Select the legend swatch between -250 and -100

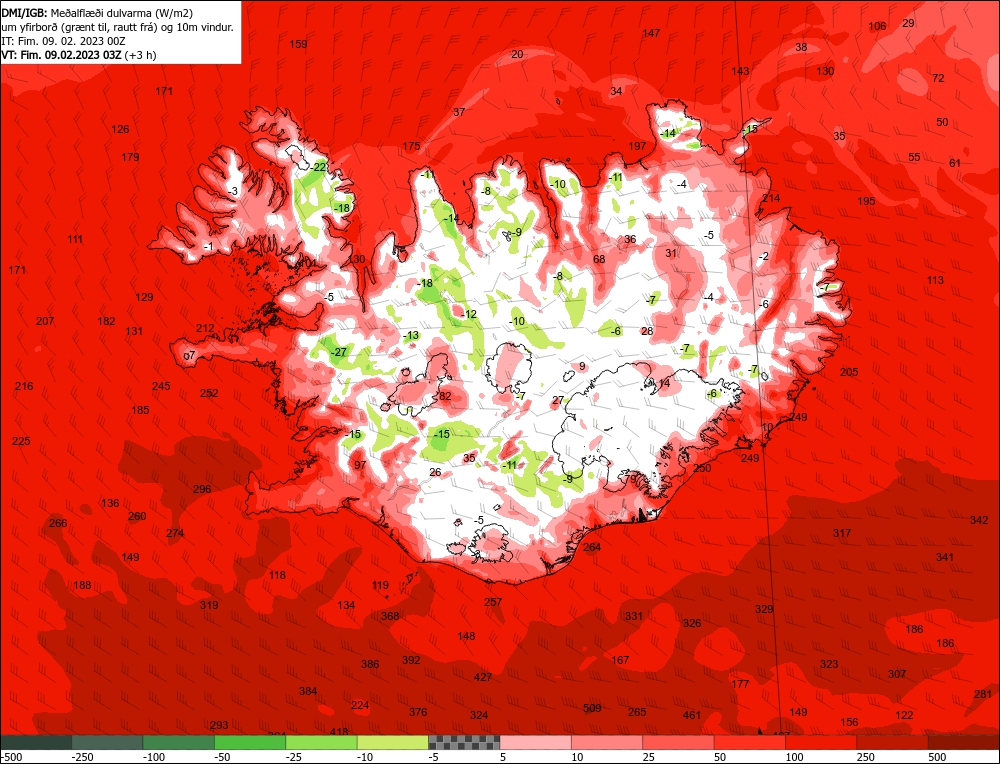(107, 742)
